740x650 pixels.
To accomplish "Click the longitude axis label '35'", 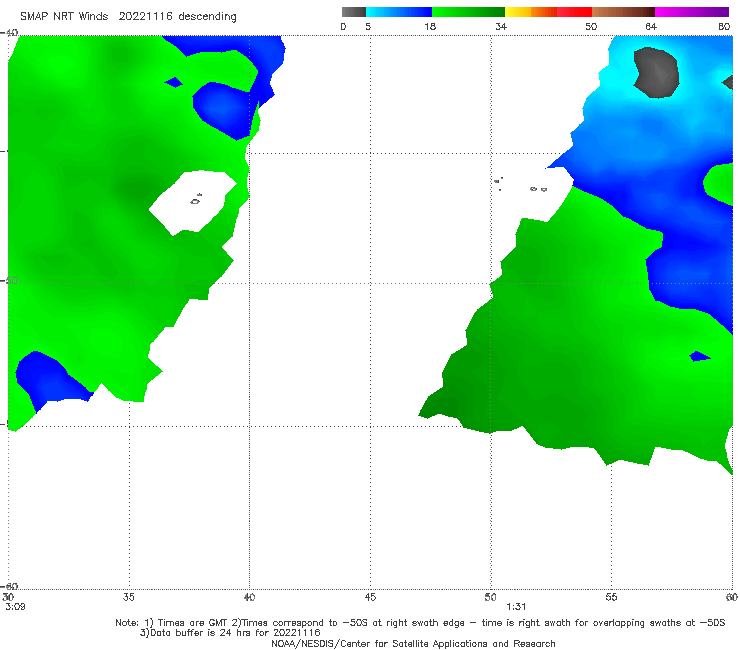I will coord(129,597).
